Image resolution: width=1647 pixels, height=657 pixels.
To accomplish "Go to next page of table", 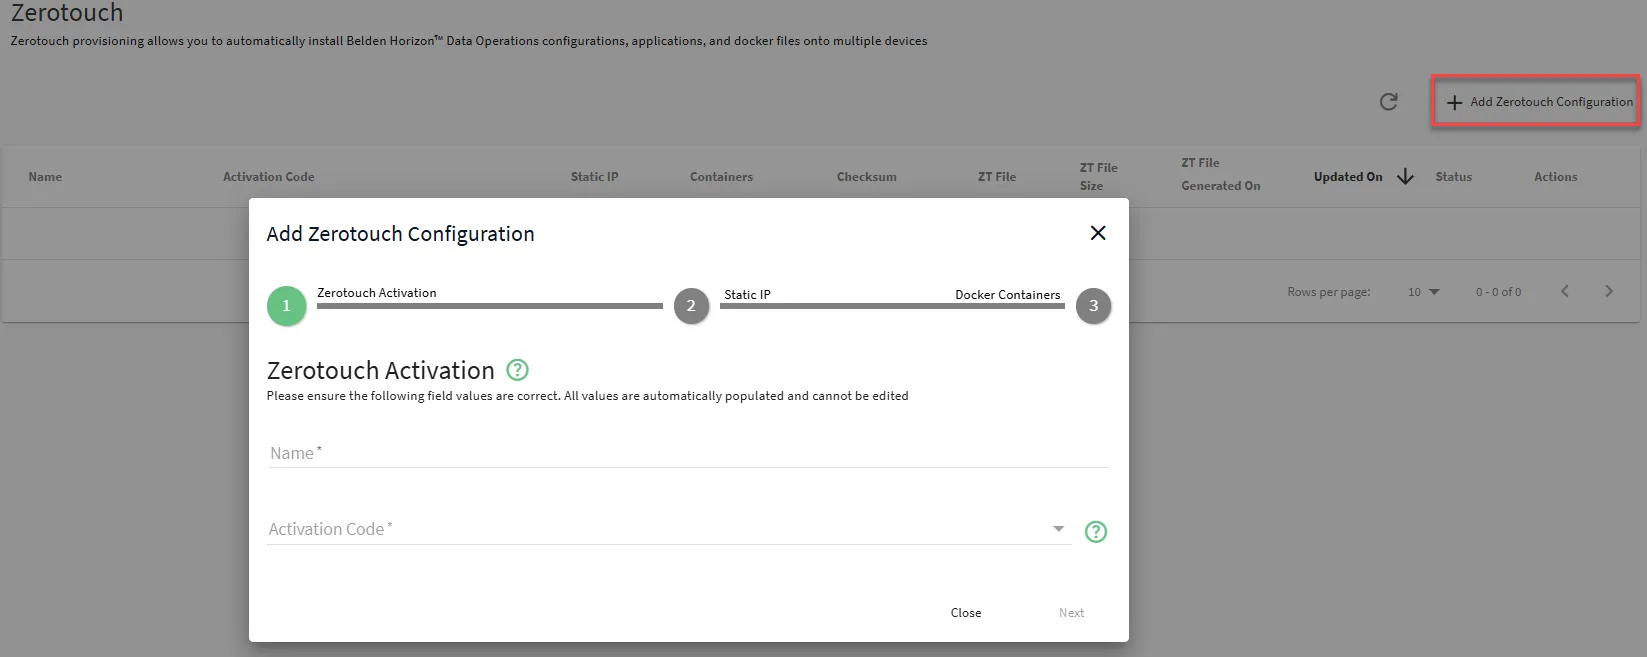I will coord(1609,291).
